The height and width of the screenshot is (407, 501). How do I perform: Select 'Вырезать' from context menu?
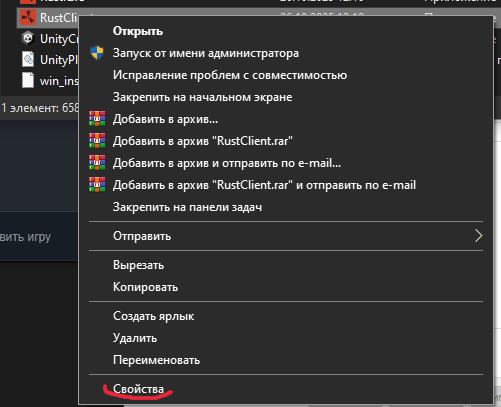click(138, 265)
